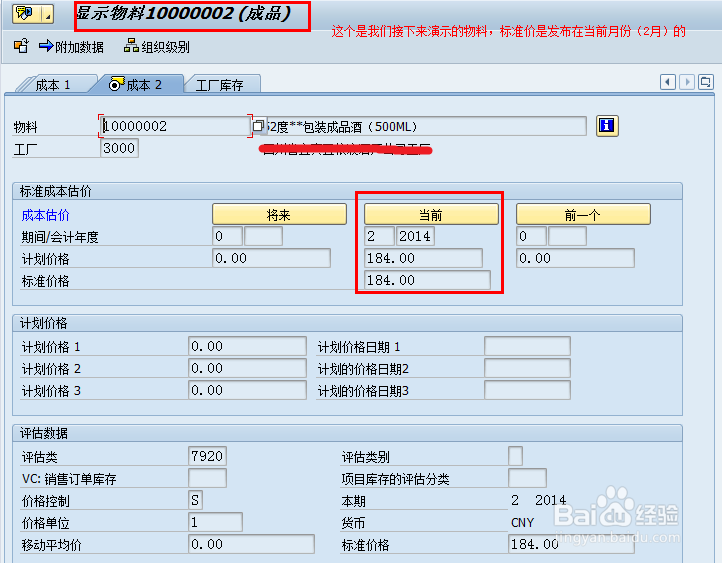Click the 计划价格 2 field
Image resolution: width=722 pixels, height=563 pixels.
tap(247, 368)
